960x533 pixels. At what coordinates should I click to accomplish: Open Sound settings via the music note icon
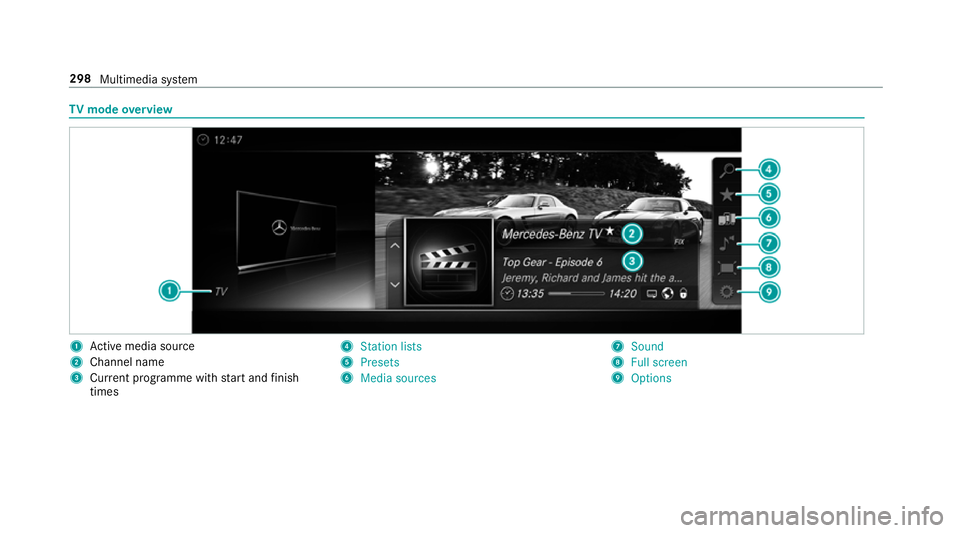click(726, 243)
